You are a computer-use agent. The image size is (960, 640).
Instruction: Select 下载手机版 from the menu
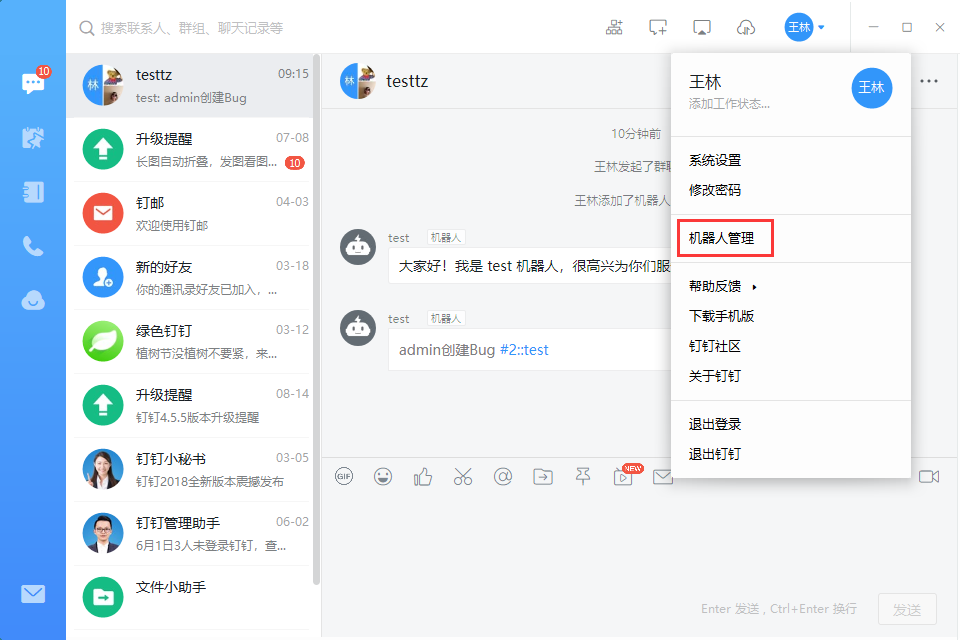point(721,316)
